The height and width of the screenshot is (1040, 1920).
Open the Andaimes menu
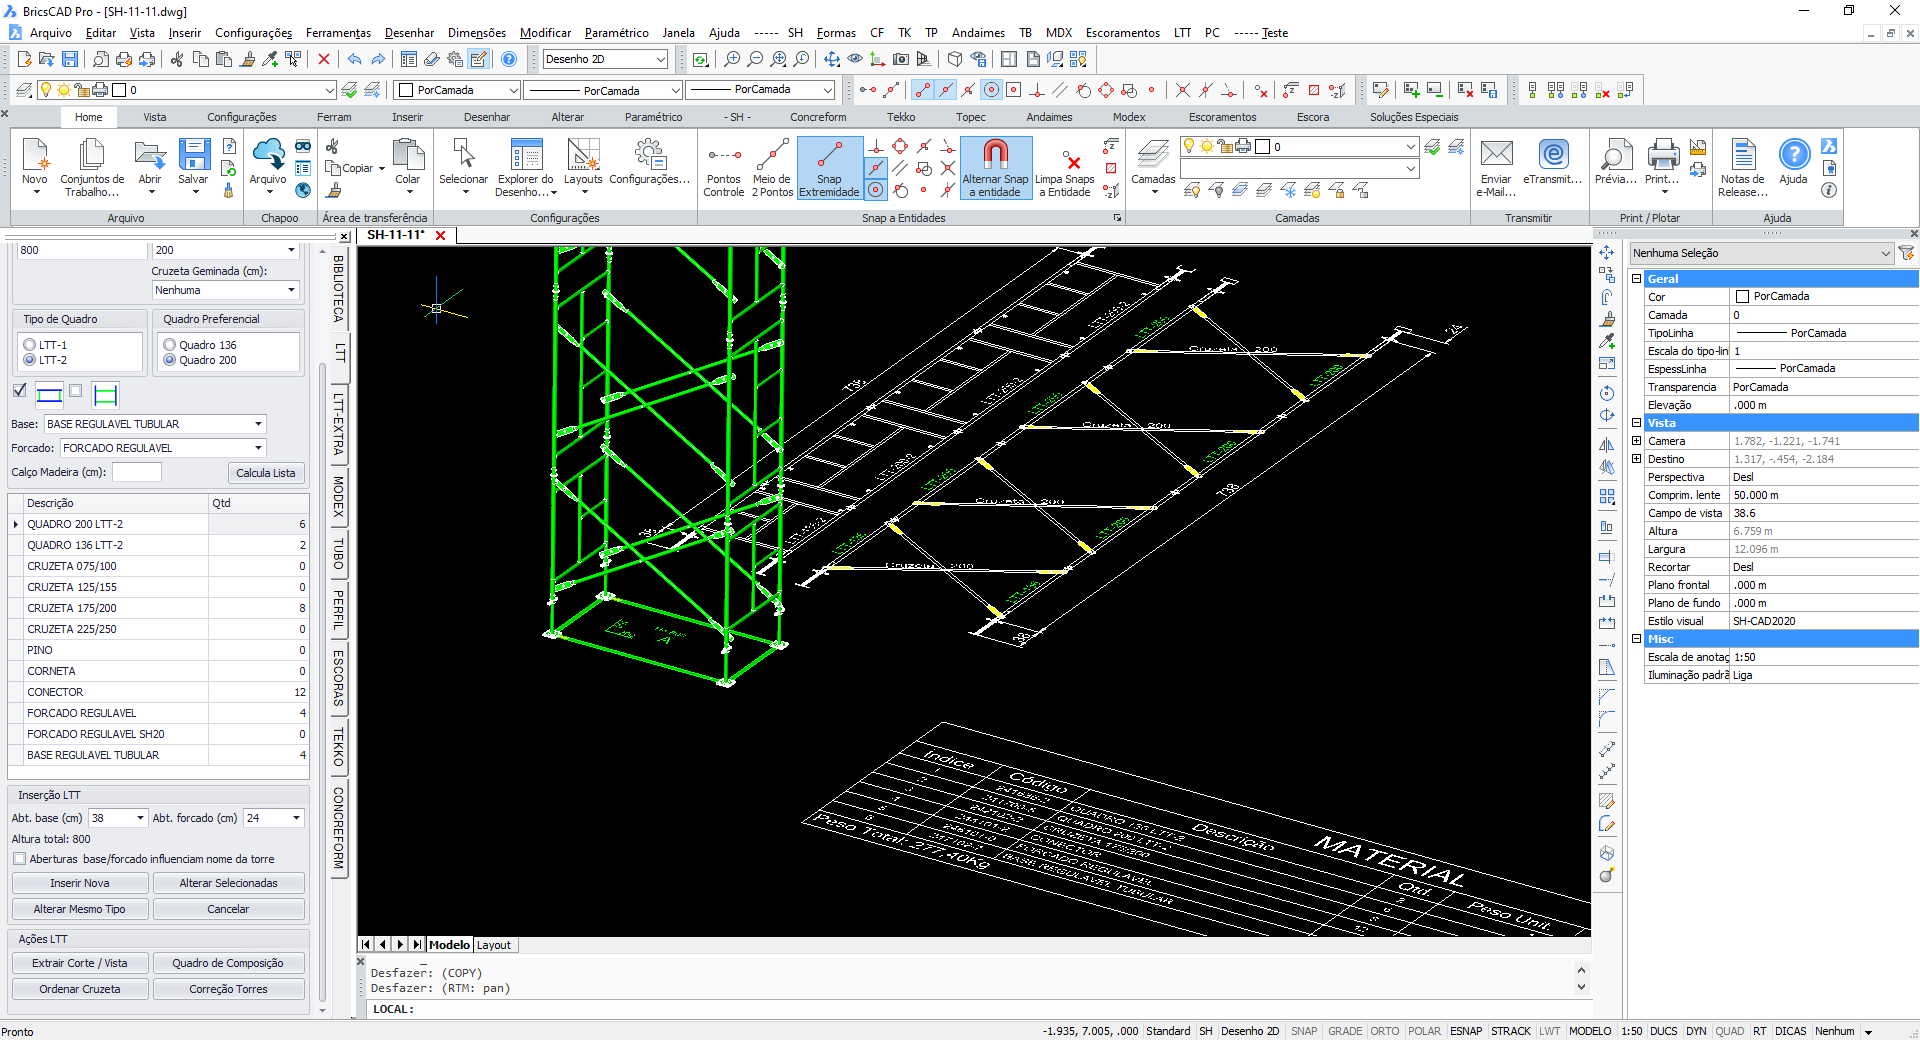(977, 32)
